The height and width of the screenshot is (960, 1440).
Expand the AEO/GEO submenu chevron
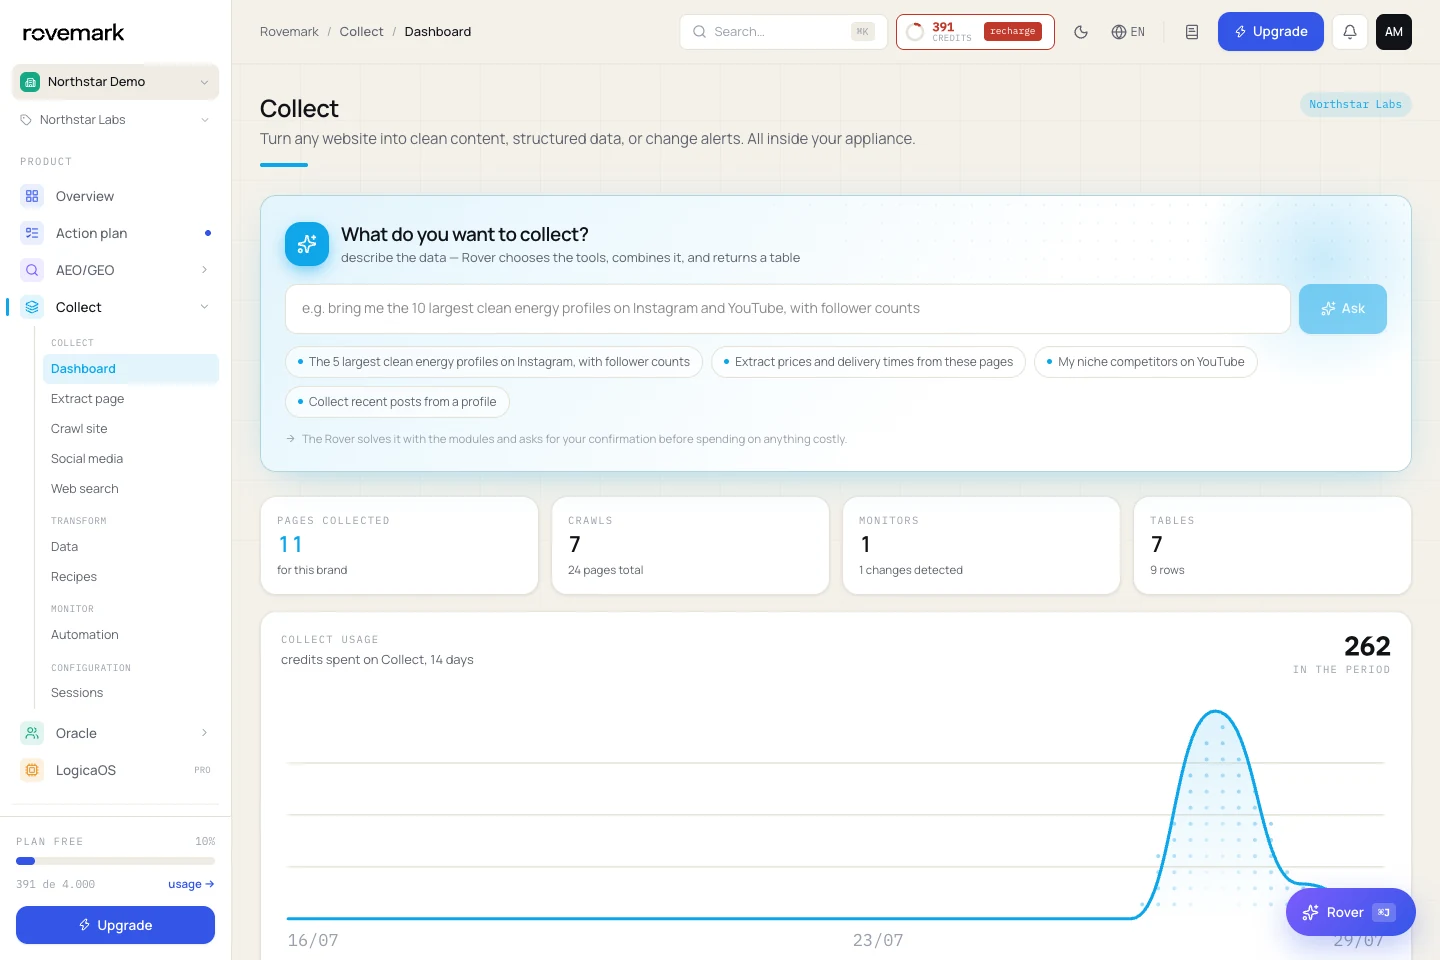pyautogui.click(x=204, y=270)
